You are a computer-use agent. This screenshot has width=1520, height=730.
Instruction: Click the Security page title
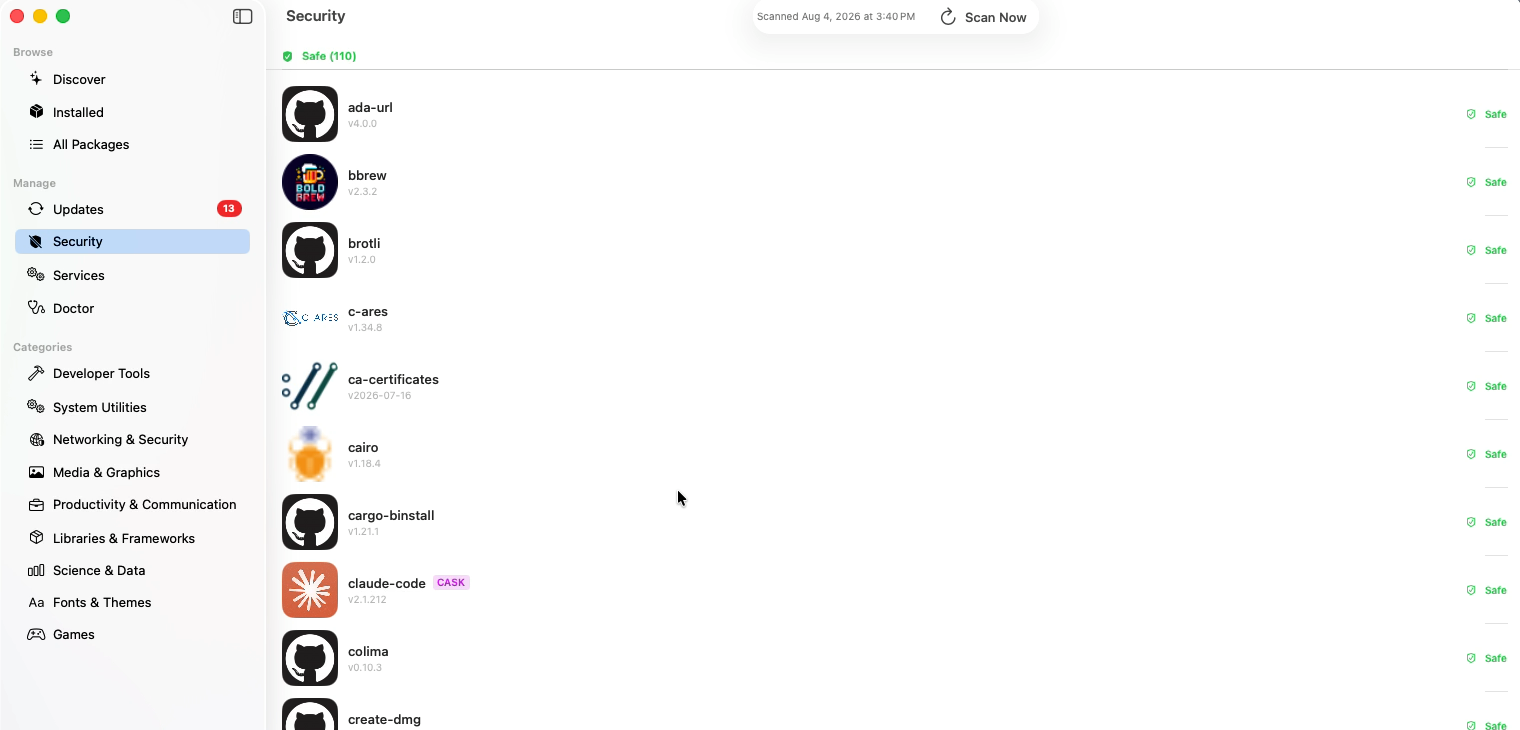click(316, 16)
